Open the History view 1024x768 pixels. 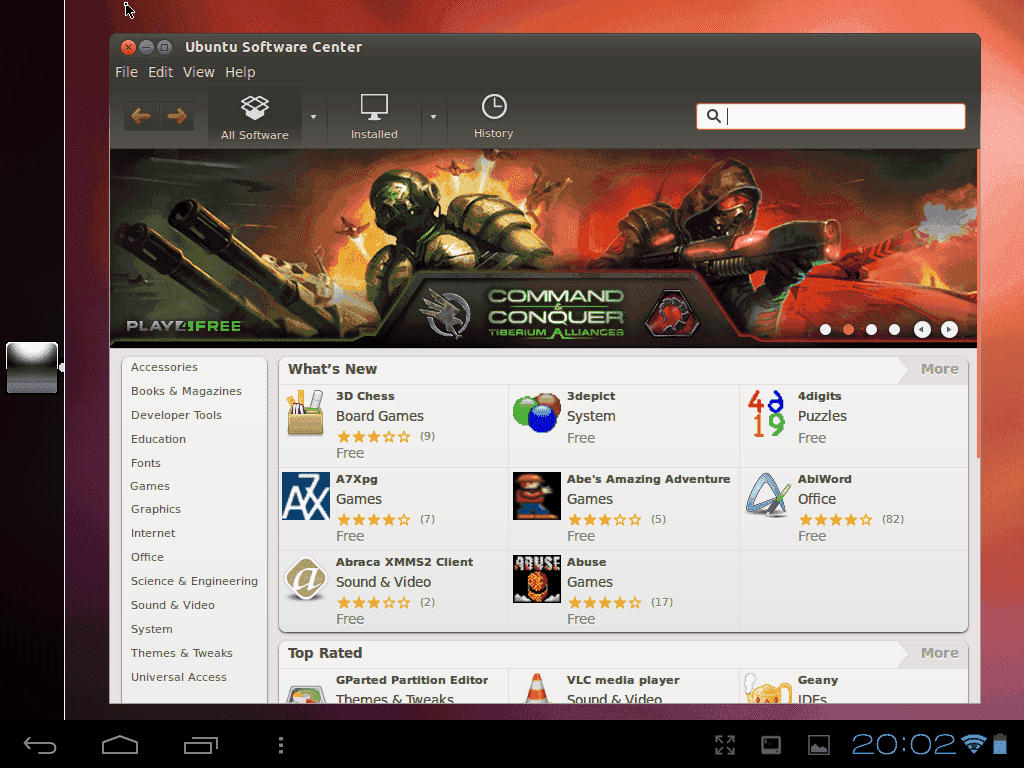pyautogui.click(x=494, y=118)
